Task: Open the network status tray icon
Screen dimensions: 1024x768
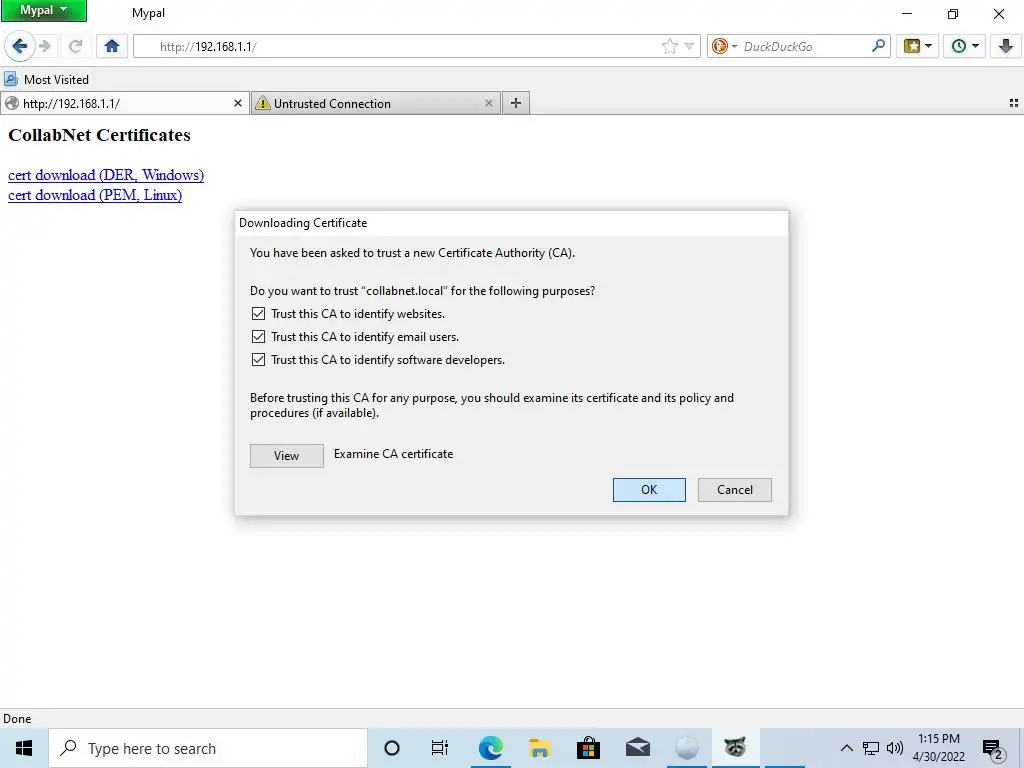Action: click(871, 748)
